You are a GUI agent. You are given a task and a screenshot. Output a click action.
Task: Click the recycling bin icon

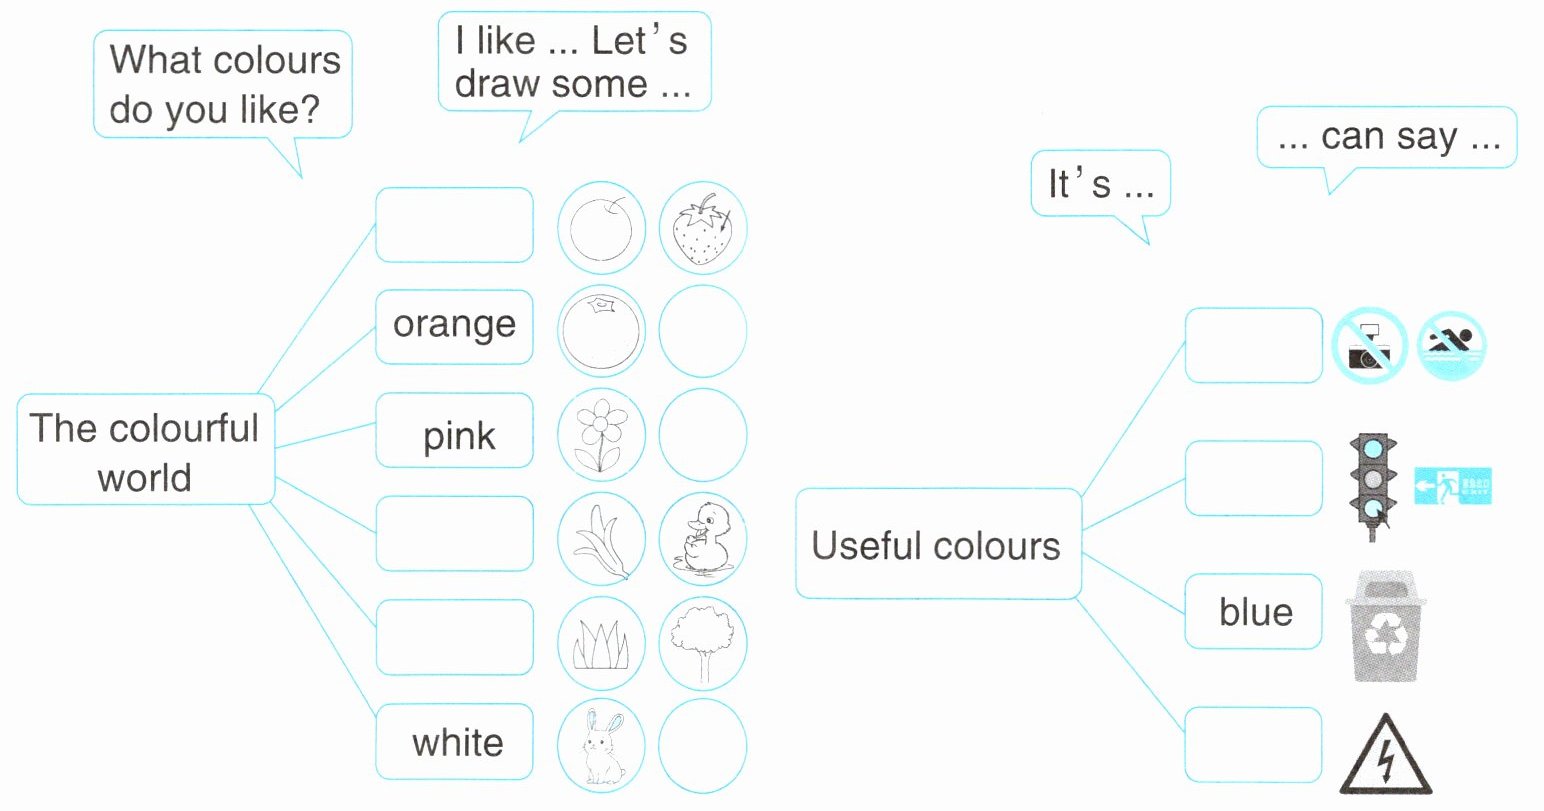pos(1384,627)
